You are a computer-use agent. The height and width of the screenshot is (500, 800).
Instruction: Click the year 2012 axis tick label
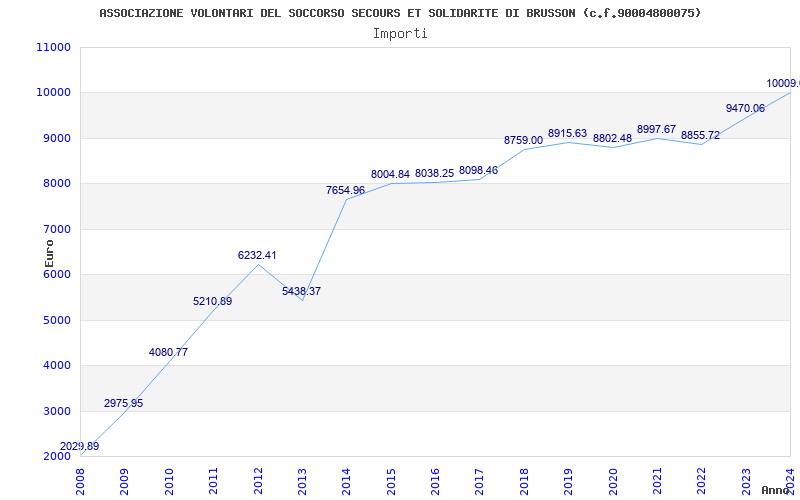(258, 482)
